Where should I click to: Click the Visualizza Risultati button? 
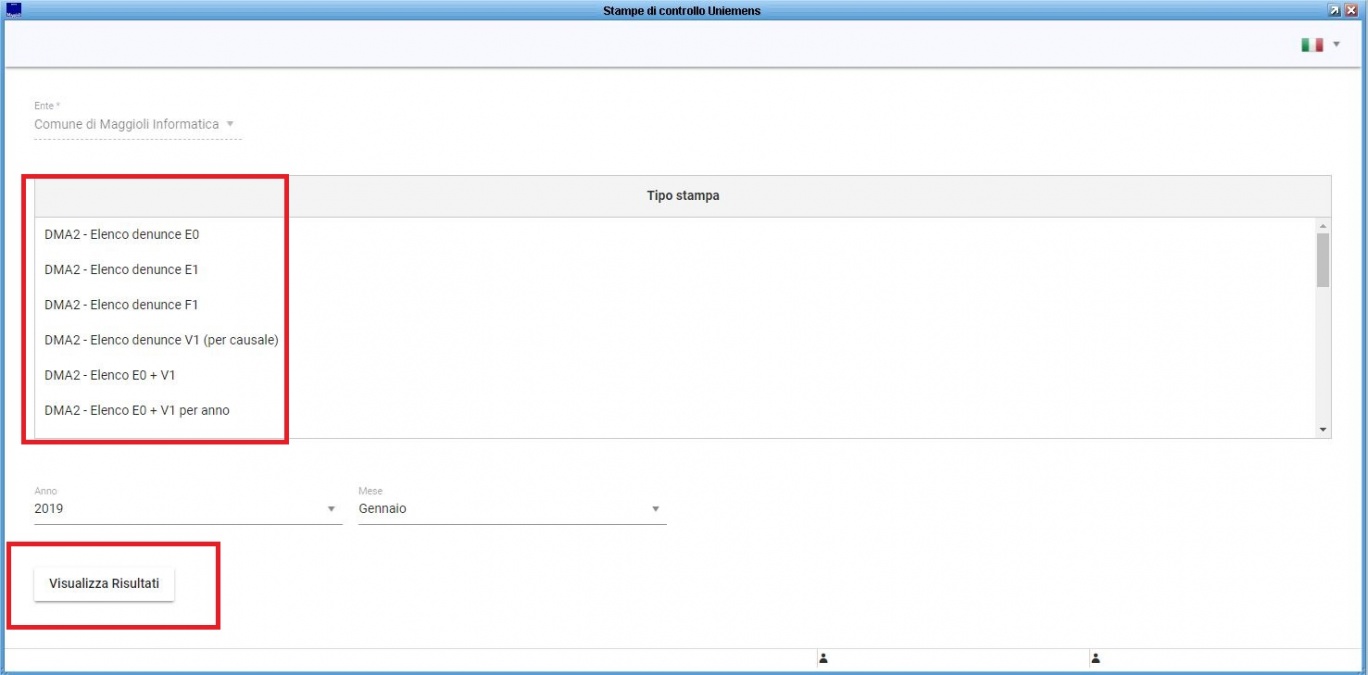tap(104, 584)
